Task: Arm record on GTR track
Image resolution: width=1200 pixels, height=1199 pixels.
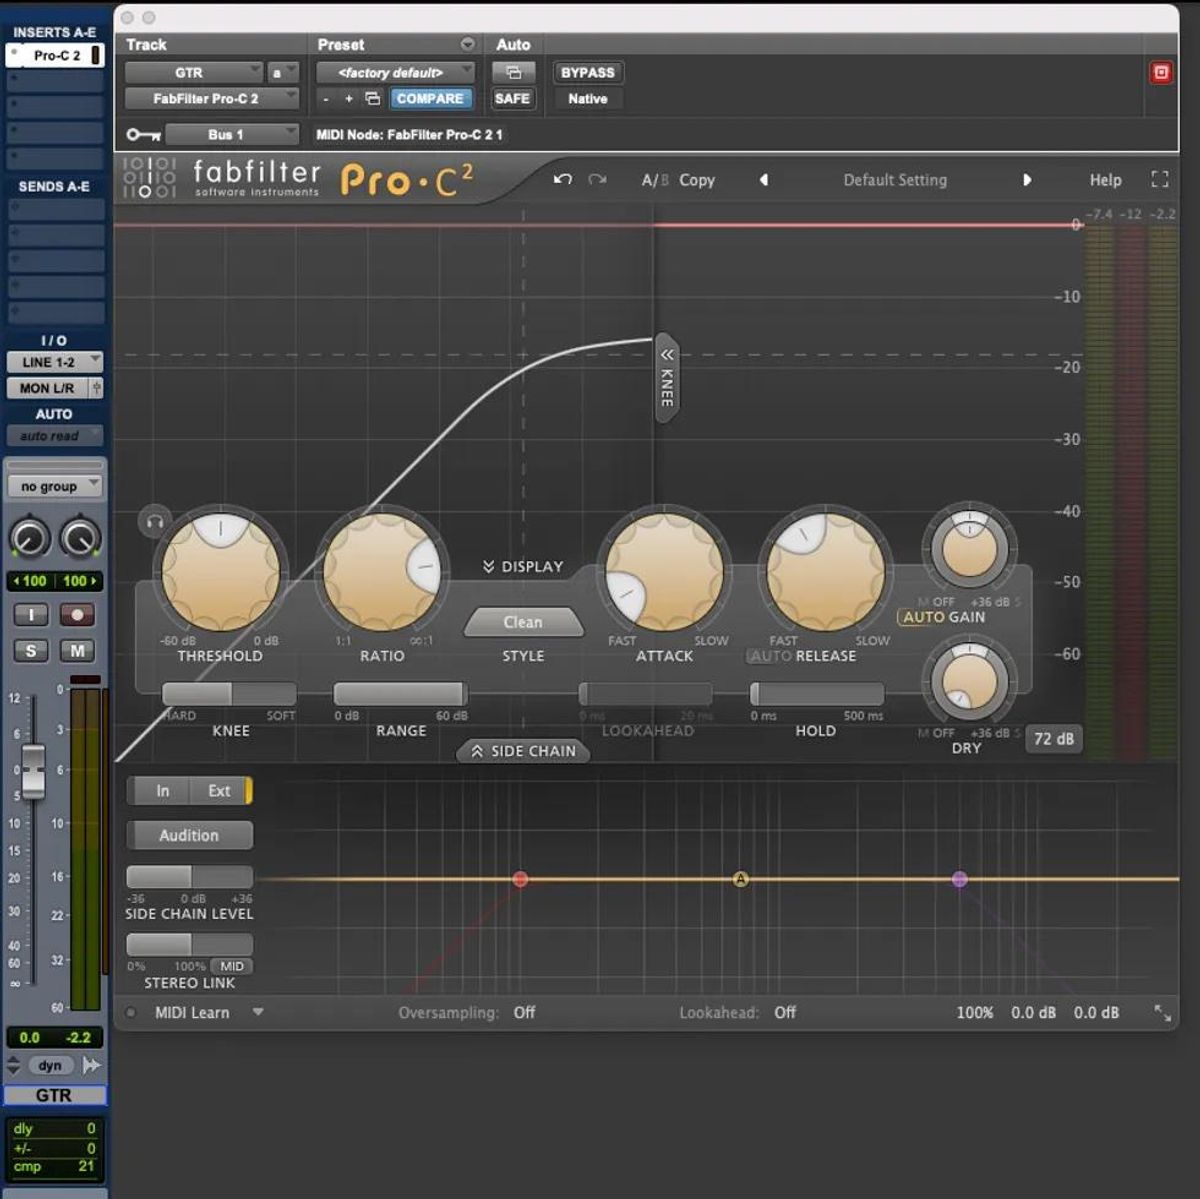Action: (77, 614)
